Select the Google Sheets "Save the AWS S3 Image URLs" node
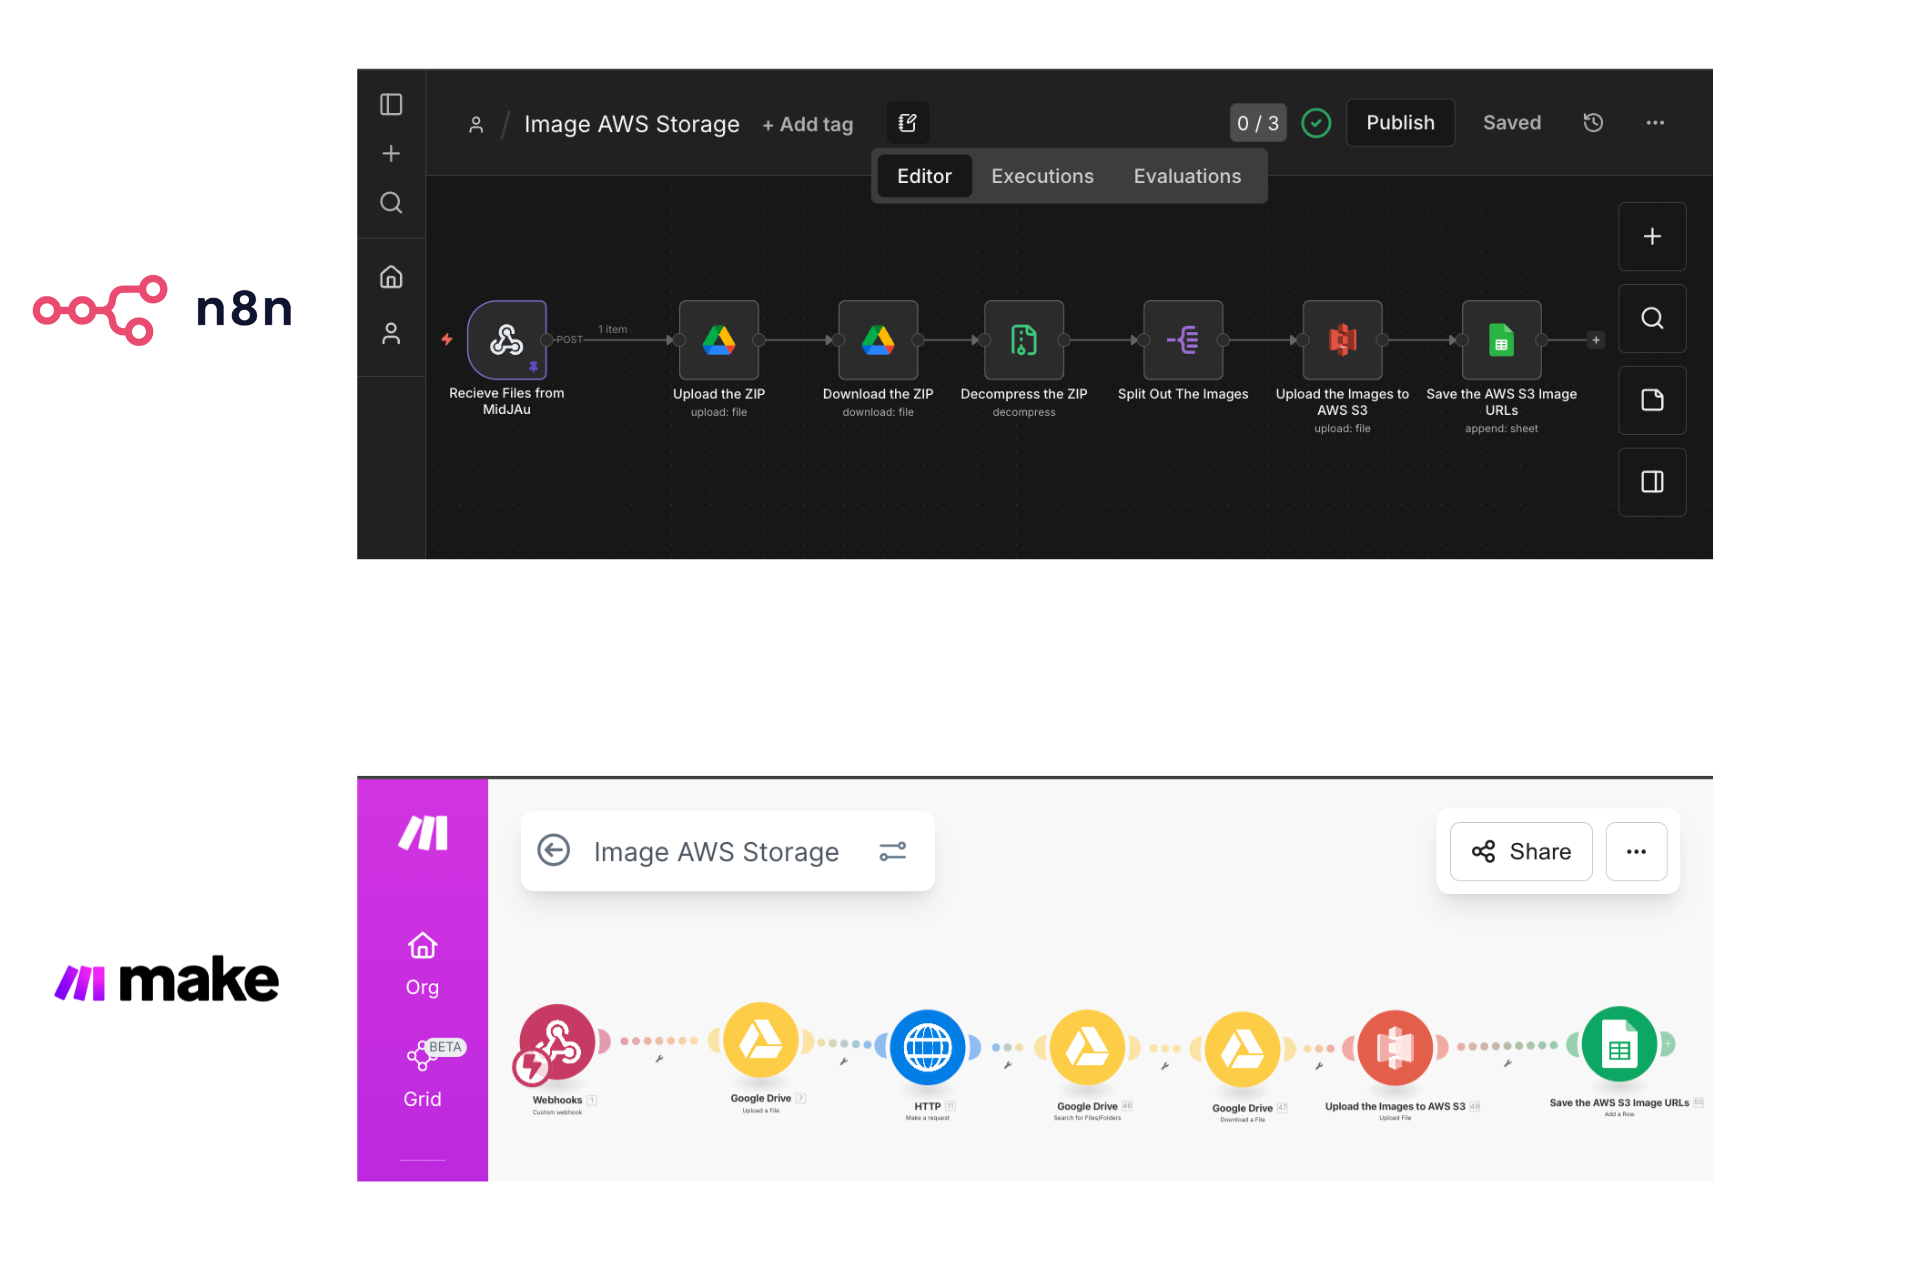 (1500, 340)
